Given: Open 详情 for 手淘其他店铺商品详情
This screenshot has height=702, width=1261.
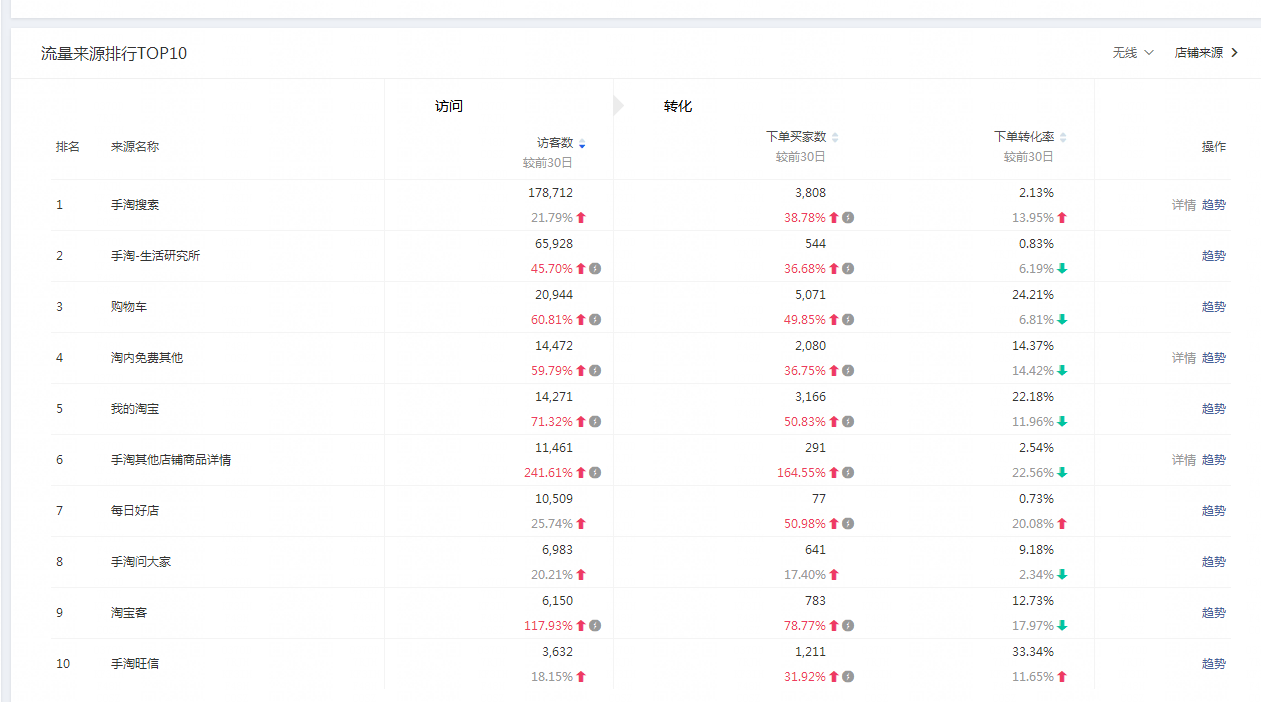Looking at the screenshot, I should (x=1183, y=460).
